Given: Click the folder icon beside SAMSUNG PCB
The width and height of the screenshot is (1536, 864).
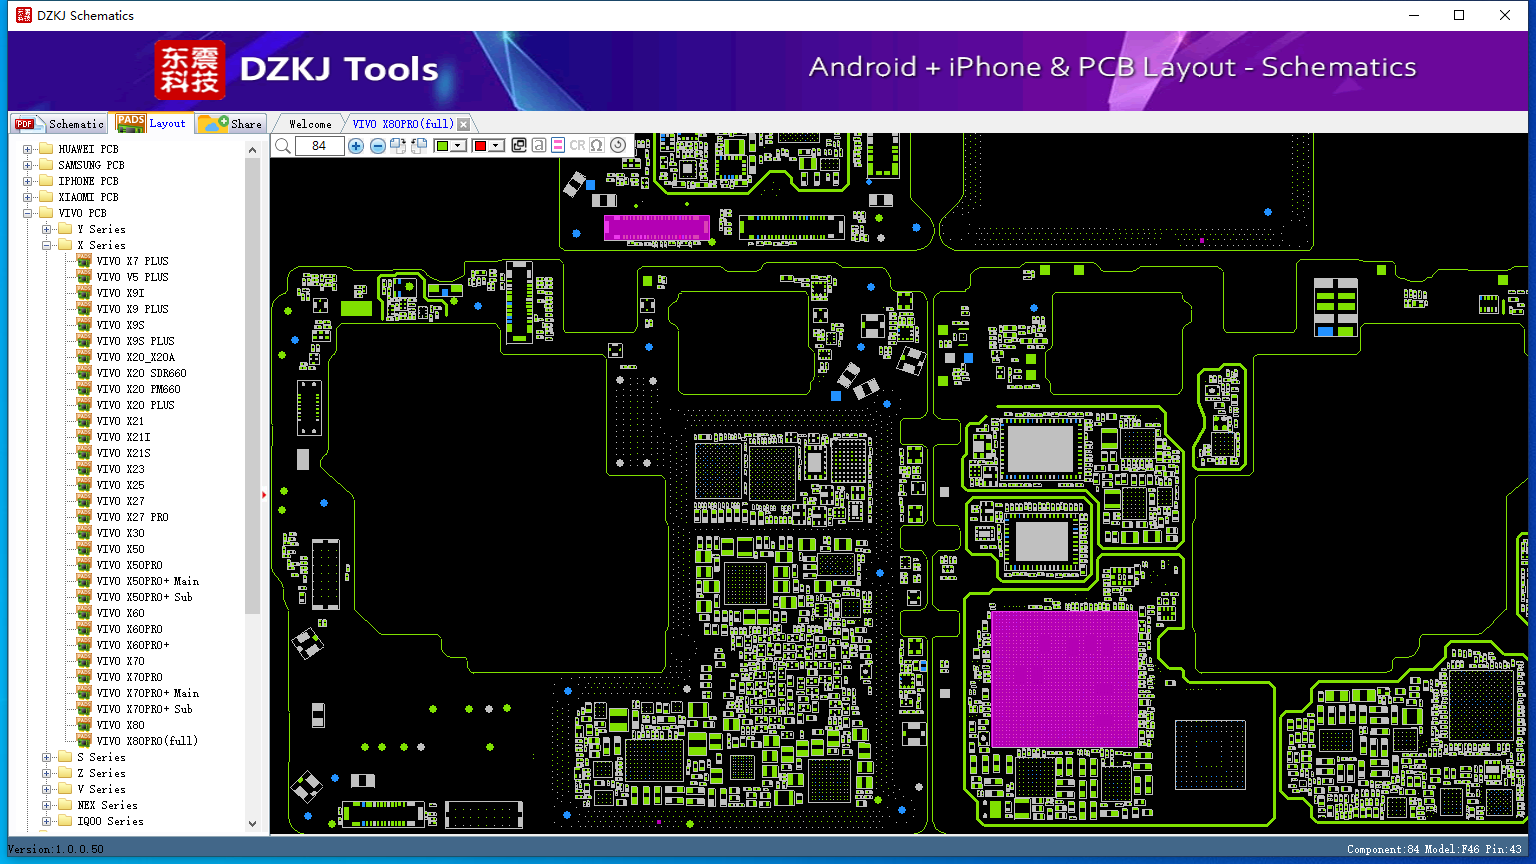Looking at the screenshot, I should [46, 165].
